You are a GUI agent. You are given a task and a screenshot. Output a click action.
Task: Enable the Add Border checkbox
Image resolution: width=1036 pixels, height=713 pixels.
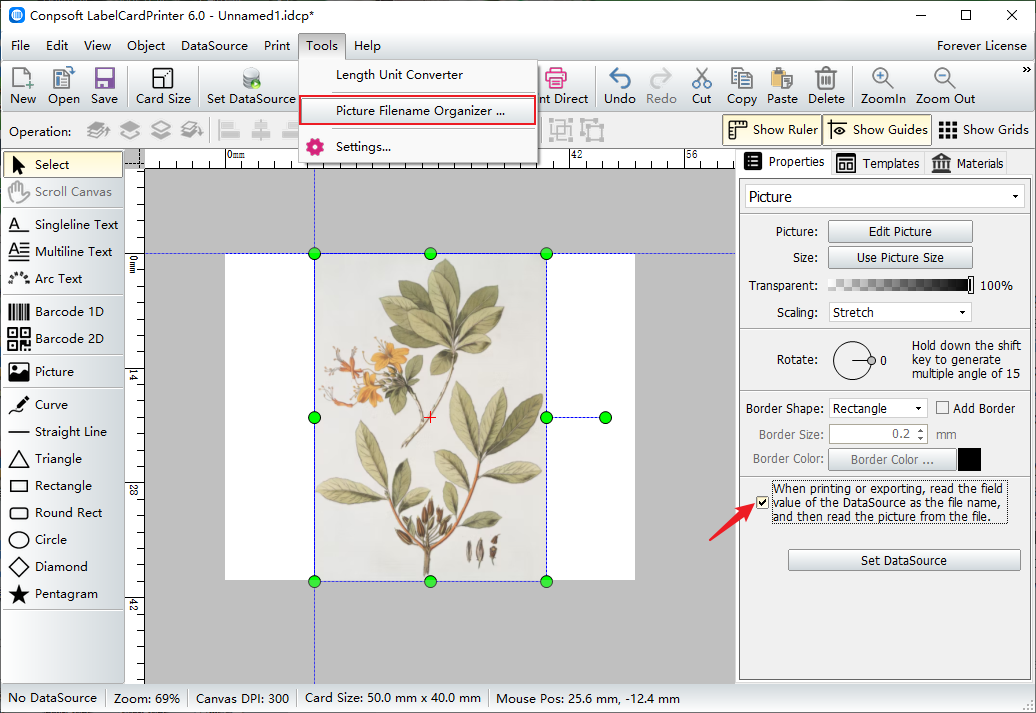pyautogui.click(x=942, y=408)
